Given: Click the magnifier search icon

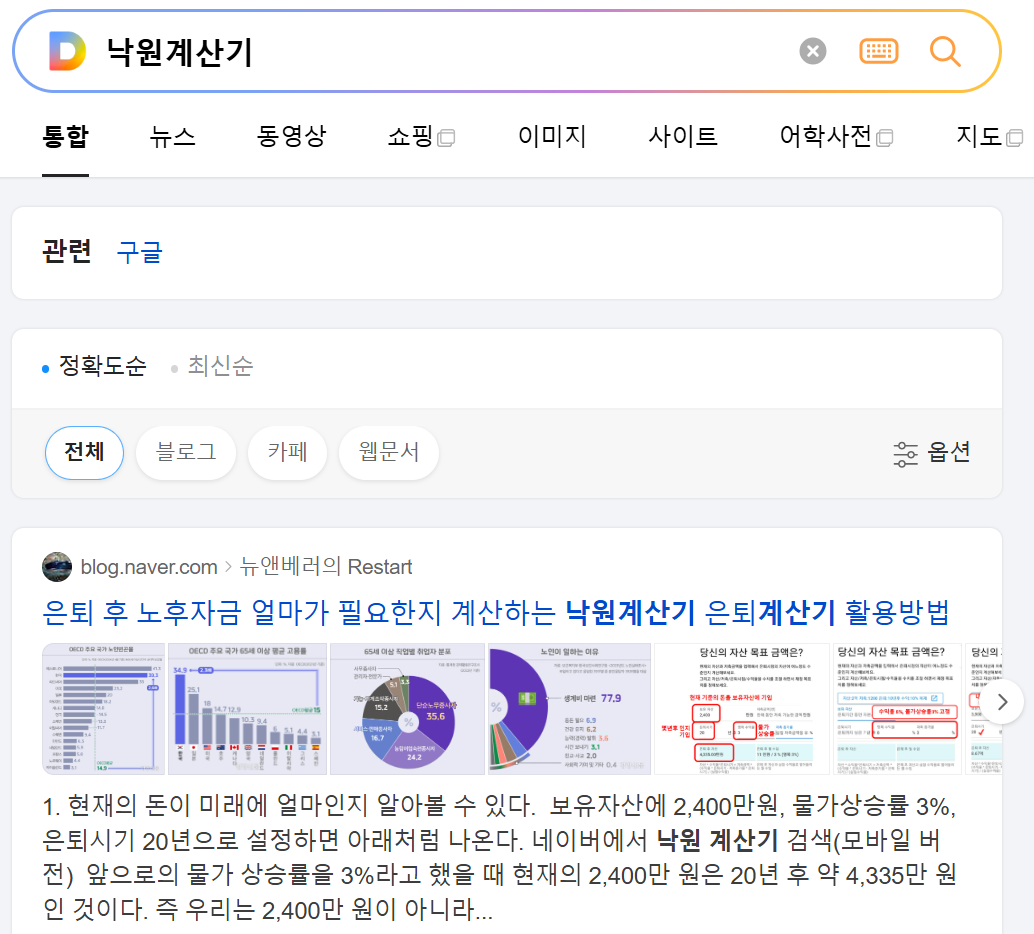Looking at the screenshot, I should (944, 51).
